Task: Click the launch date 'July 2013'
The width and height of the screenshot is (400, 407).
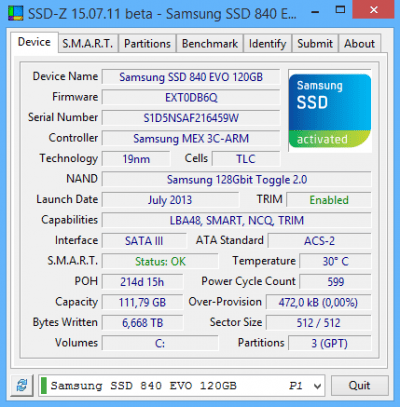Action: click(x=170, y=200)
